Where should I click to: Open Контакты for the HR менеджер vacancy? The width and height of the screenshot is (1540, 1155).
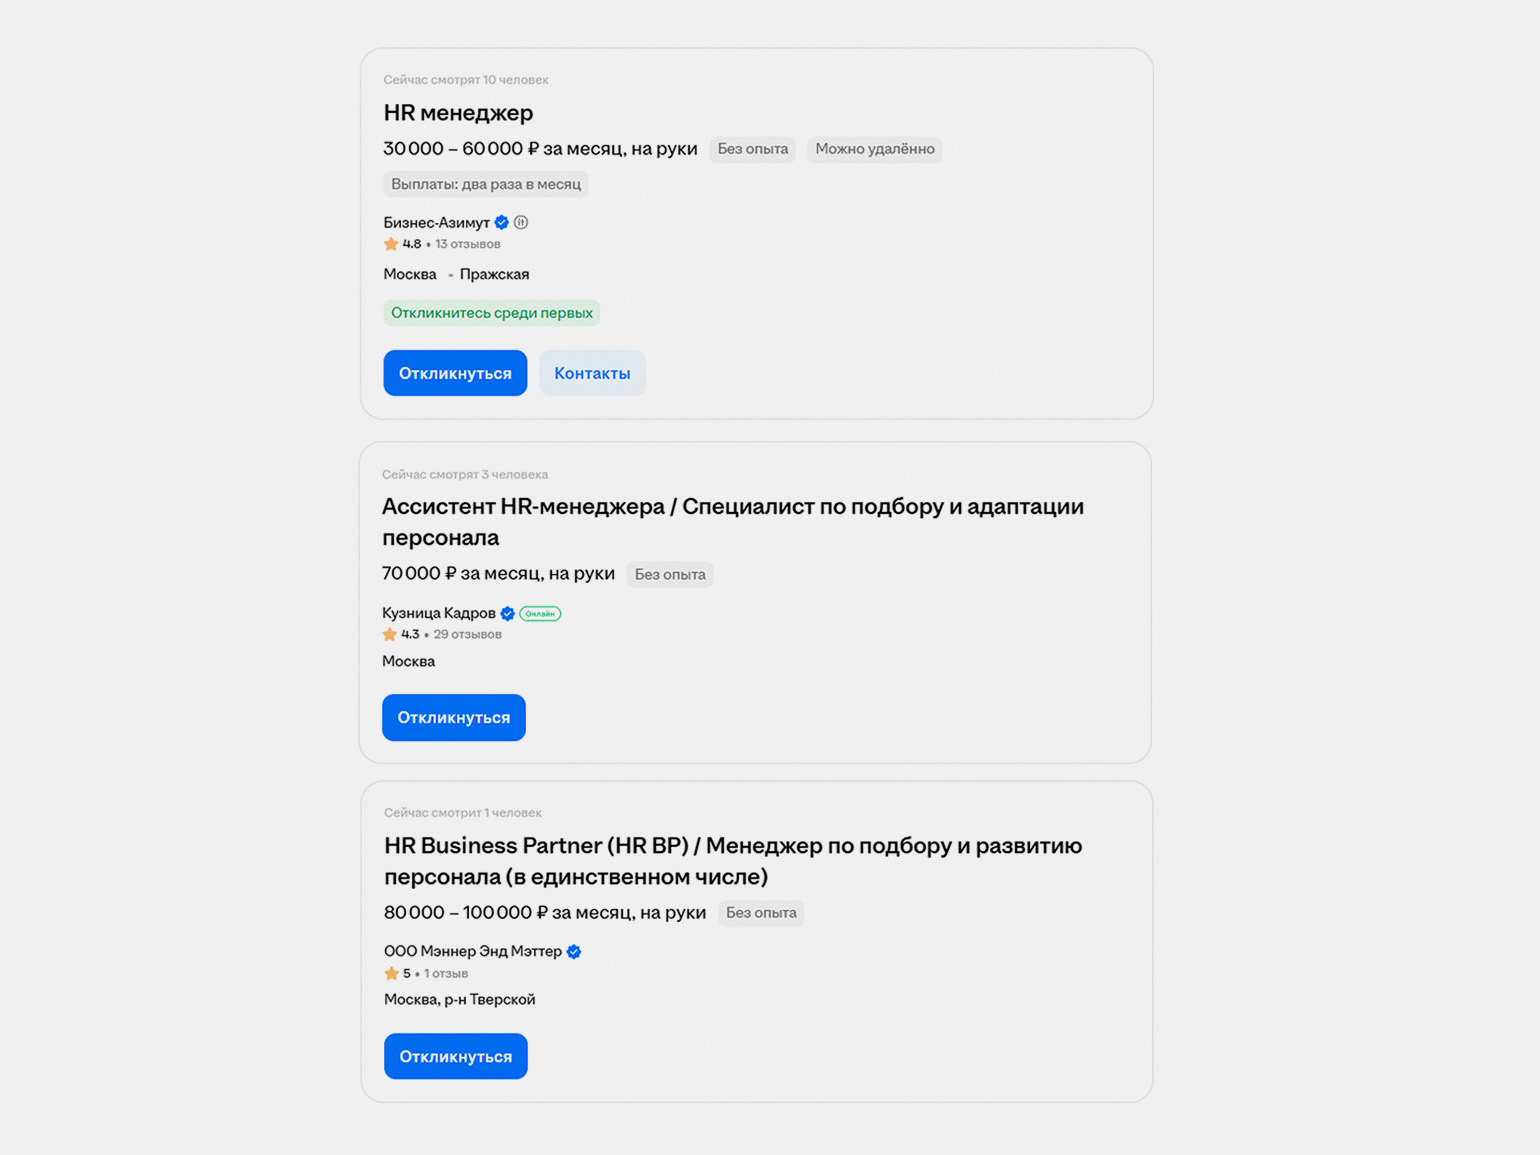[592, 373]
